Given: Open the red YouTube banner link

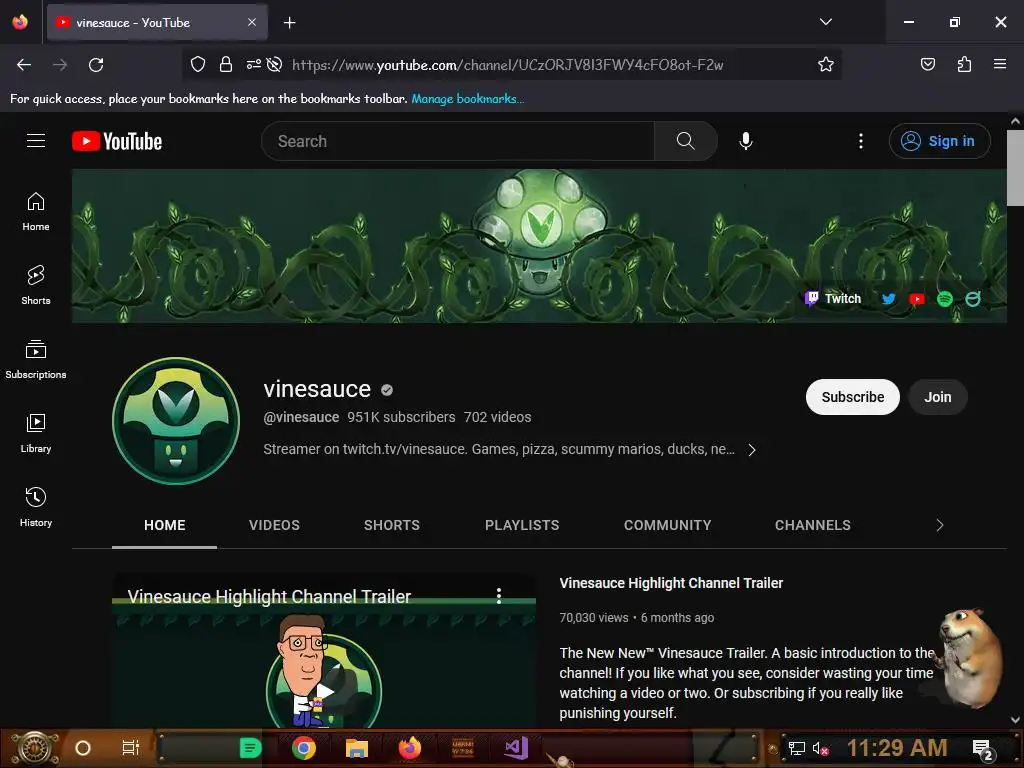Looking at the screenshot, I should (916, 299).
